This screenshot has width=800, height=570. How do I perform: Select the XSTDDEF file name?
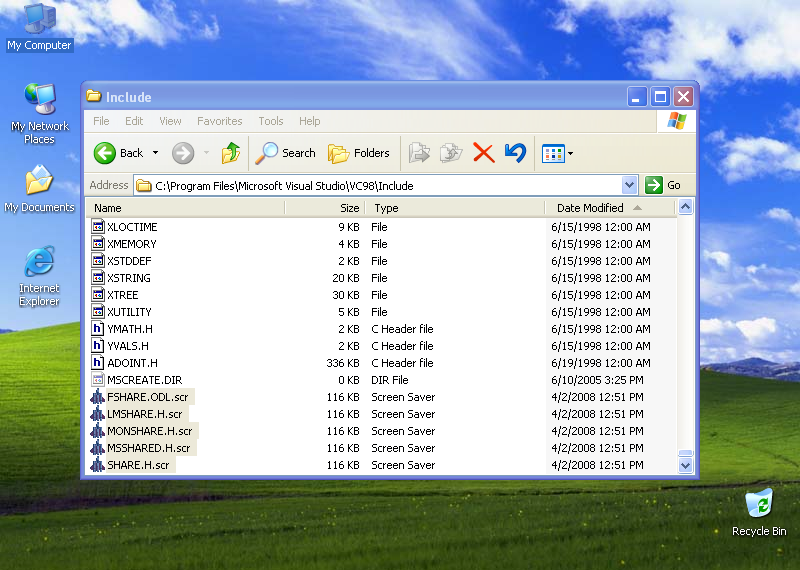coord(129,261)
